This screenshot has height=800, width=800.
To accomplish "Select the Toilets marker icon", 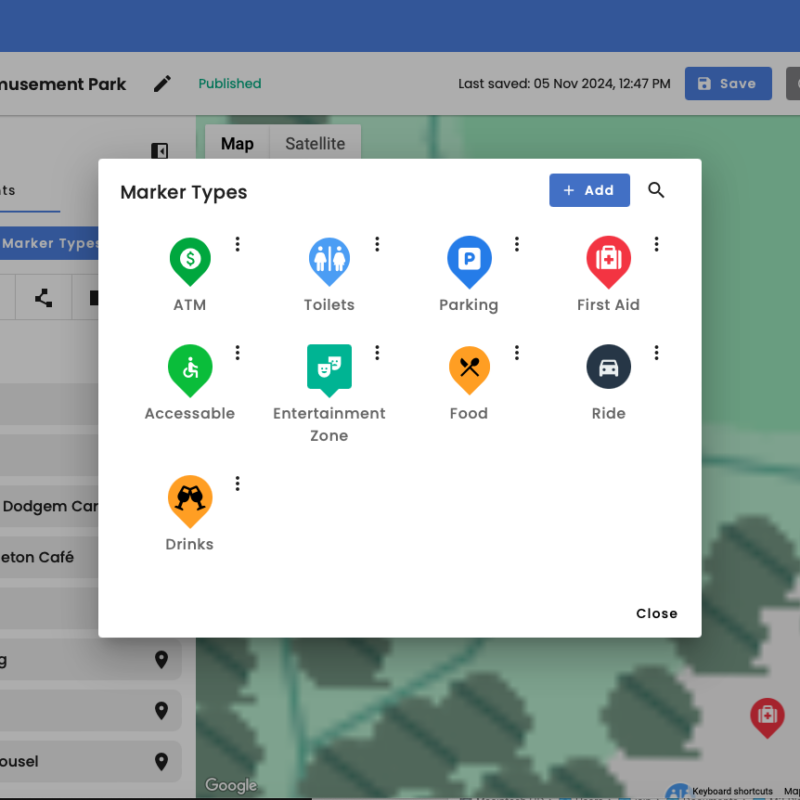I will click(x=329, y=260).
